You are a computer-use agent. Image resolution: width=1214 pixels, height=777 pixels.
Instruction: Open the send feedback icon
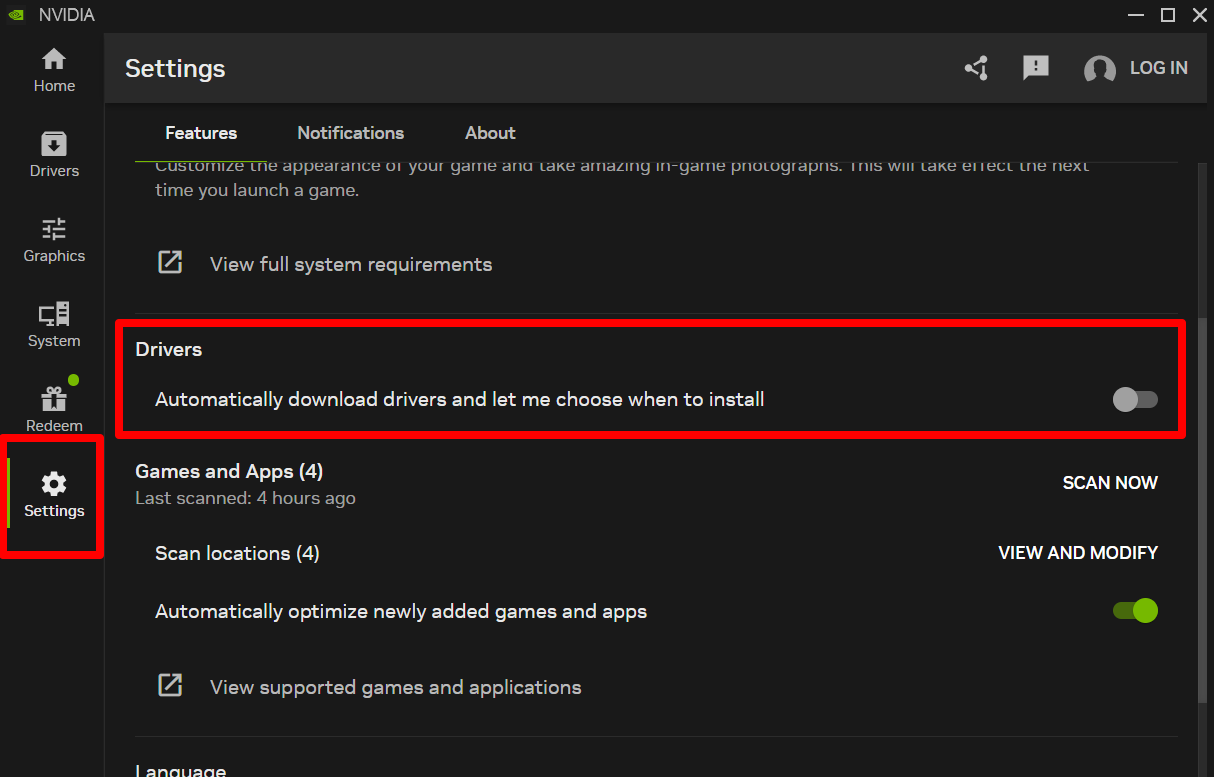[x=1035, y=68]
